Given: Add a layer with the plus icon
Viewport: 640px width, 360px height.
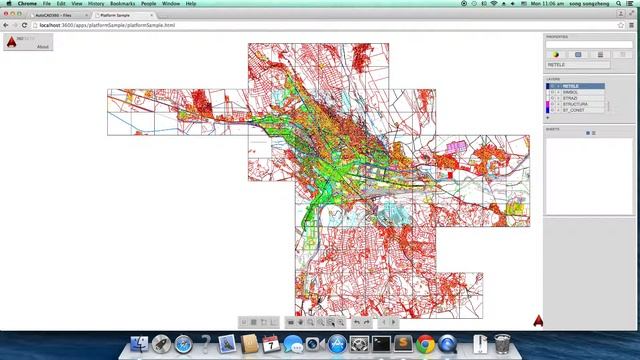Looking at the screenshot, I should tap(548, 118).
